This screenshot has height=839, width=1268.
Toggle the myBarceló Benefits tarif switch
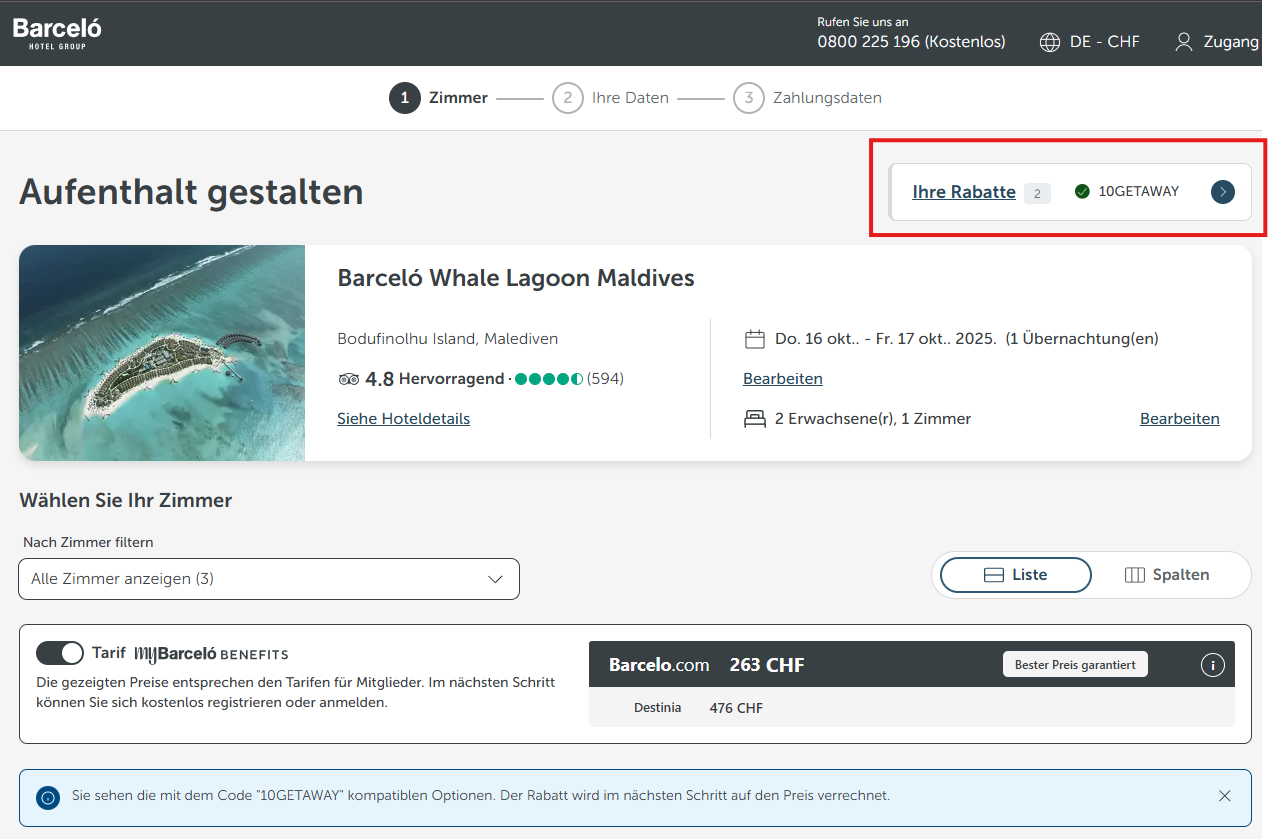click(60, 653)
